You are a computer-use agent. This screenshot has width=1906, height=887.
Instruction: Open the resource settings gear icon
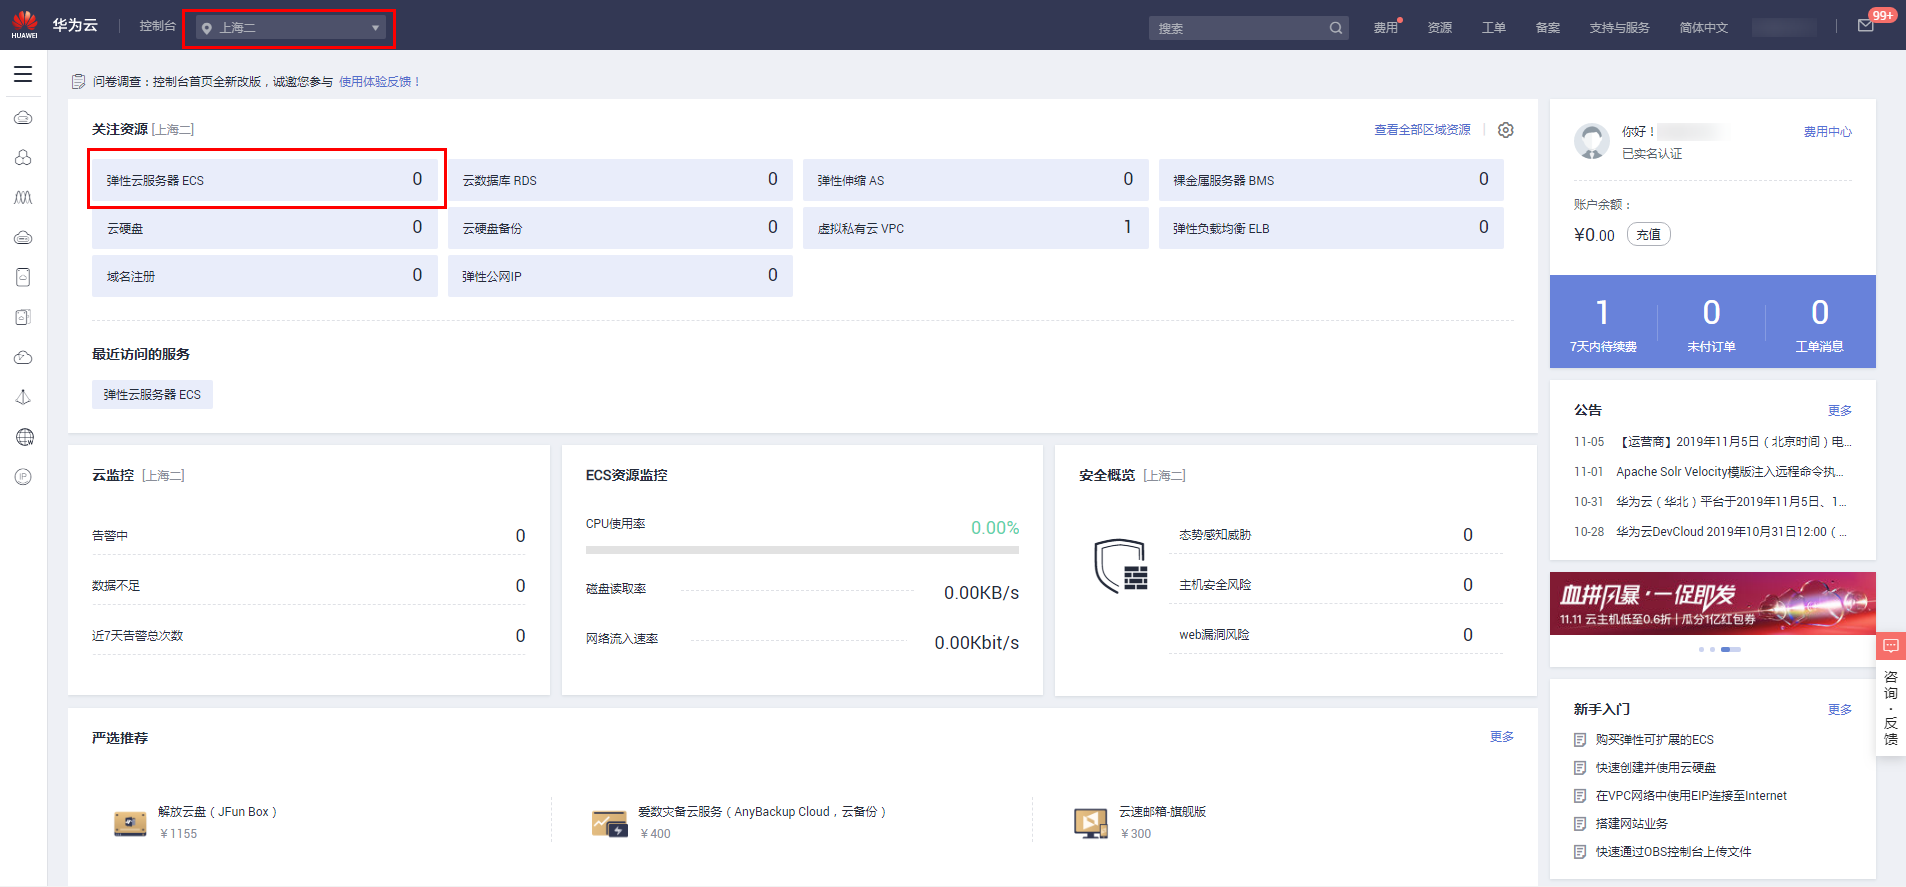click(1506, 130)
